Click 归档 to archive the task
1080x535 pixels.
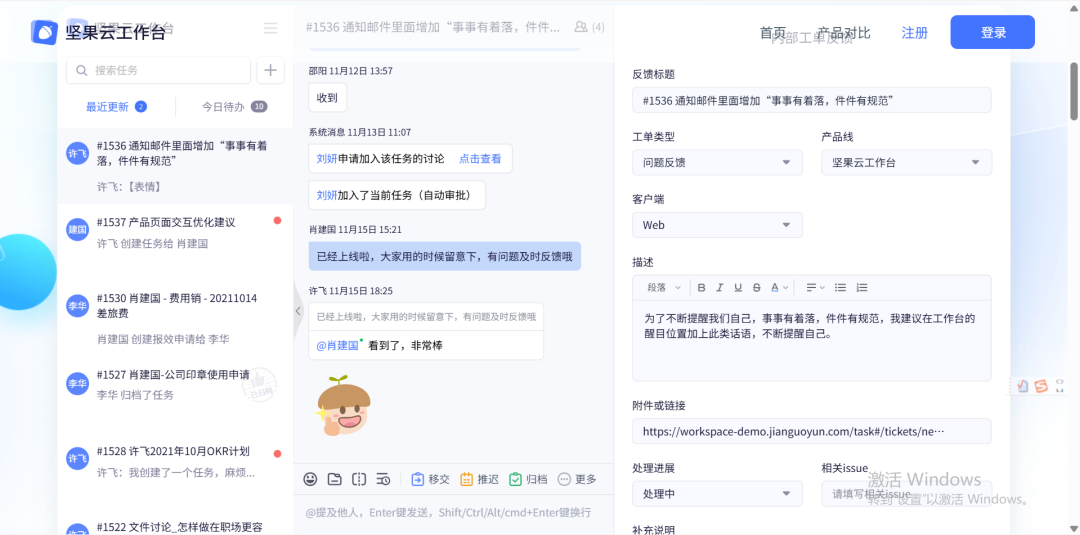tap(528, 479)
